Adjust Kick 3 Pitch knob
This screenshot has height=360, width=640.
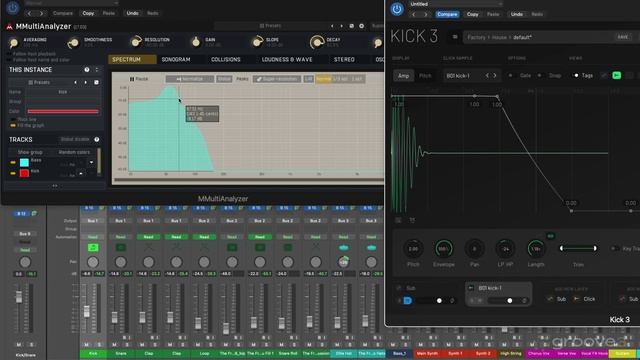pos(413,249)
